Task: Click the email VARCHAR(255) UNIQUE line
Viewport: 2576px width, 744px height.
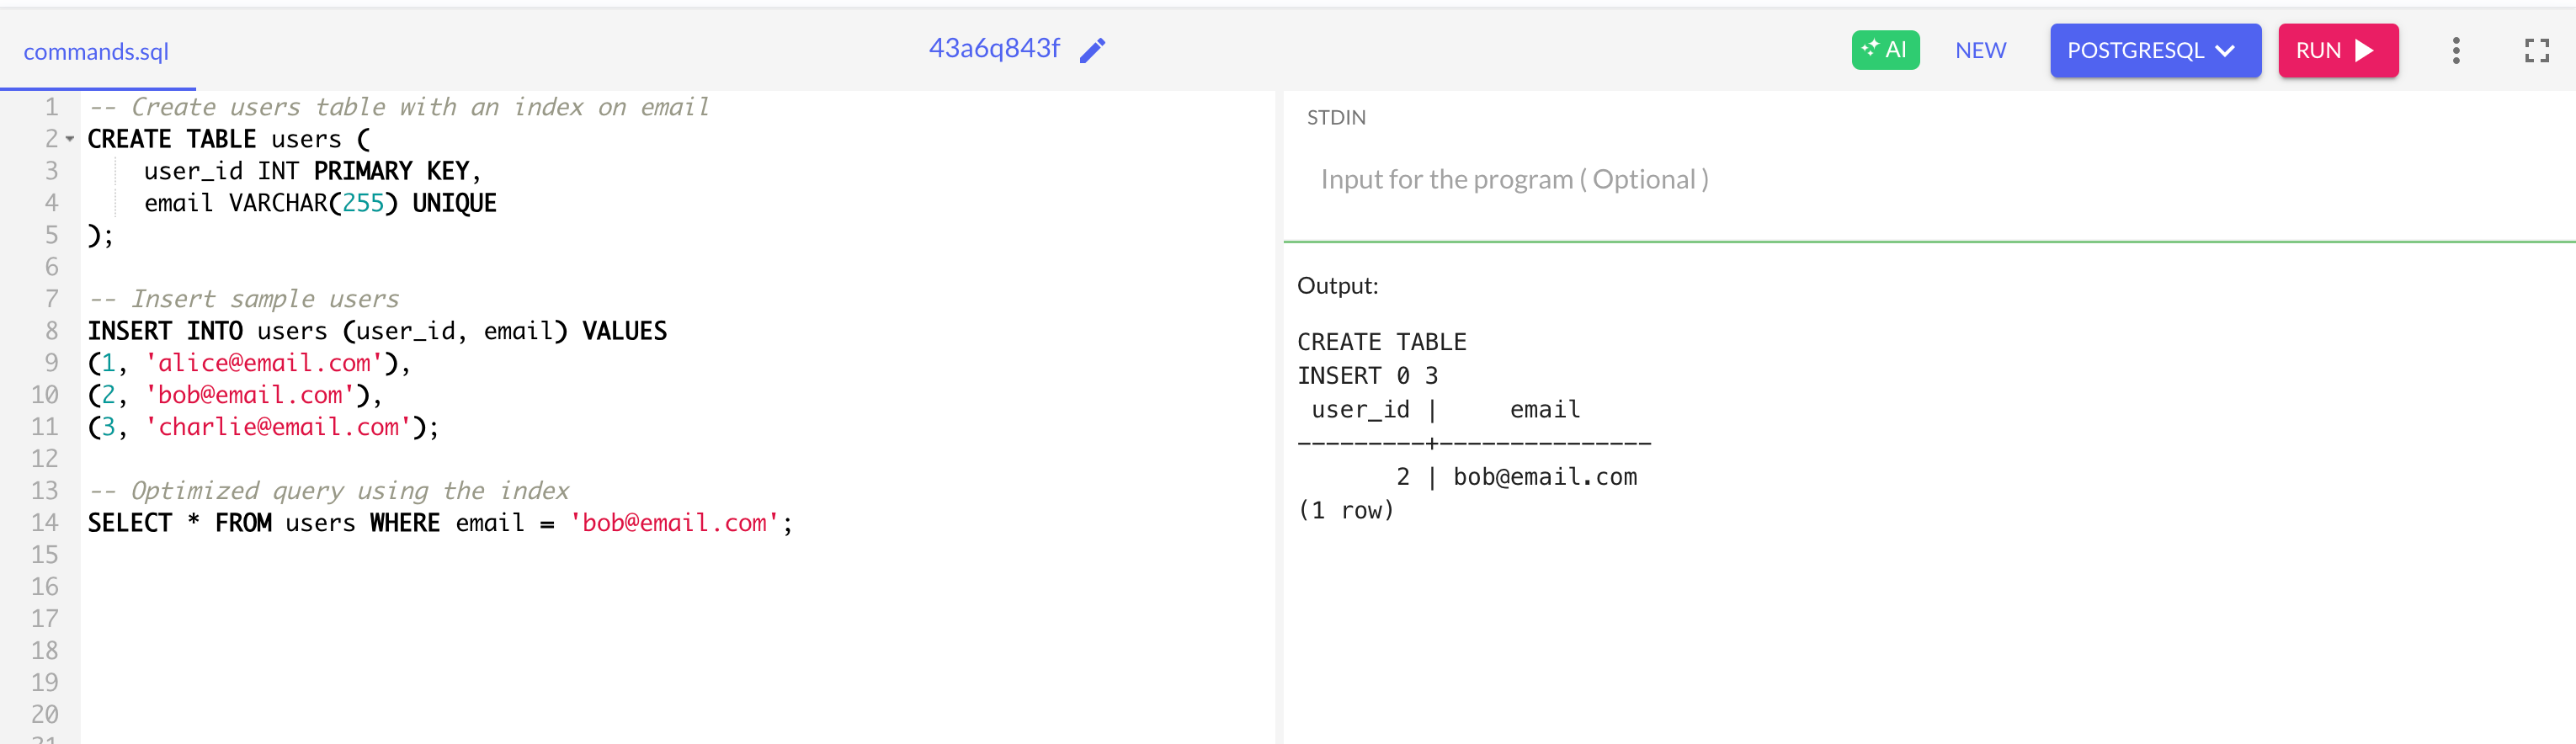Action: pos(320,203)
